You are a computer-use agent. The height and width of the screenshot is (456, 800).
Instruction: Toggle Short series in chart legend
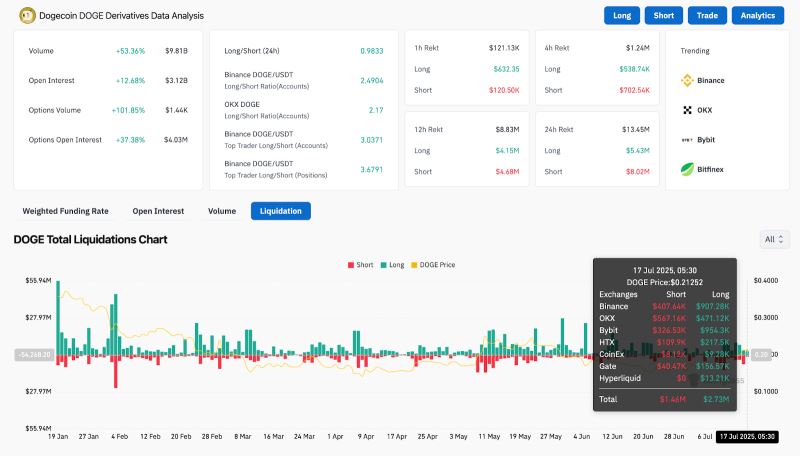pyautogui.click(x=360, y=265)
